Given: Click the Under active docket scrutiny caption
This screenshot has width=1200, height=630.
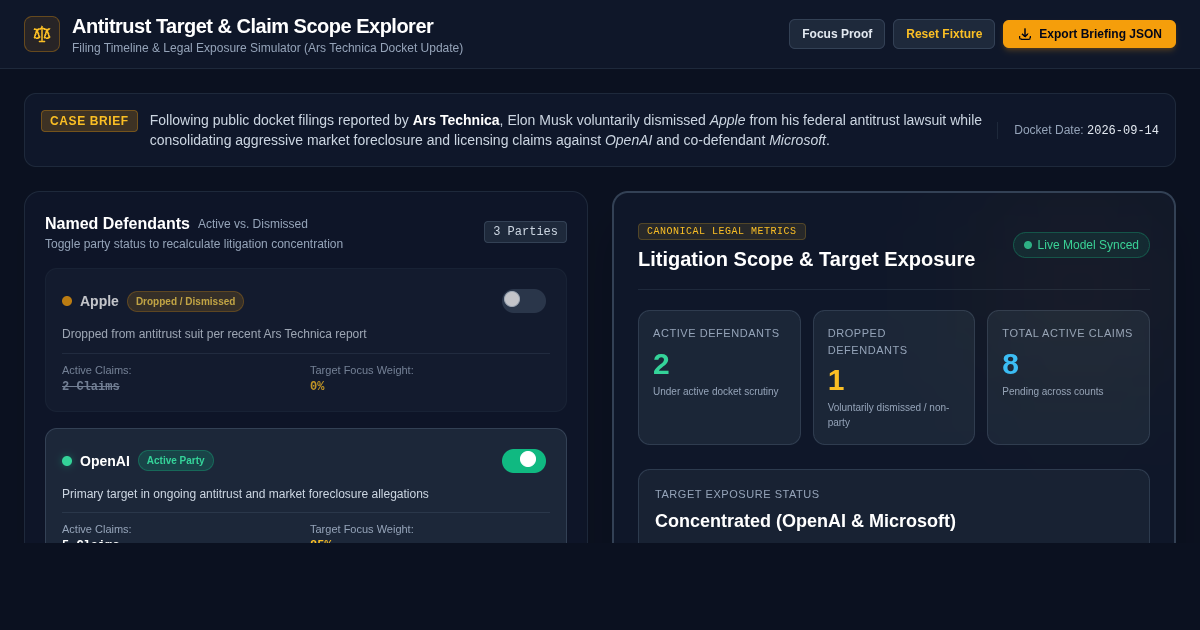Looking at the screenshot, I should [x=716, y=391].
